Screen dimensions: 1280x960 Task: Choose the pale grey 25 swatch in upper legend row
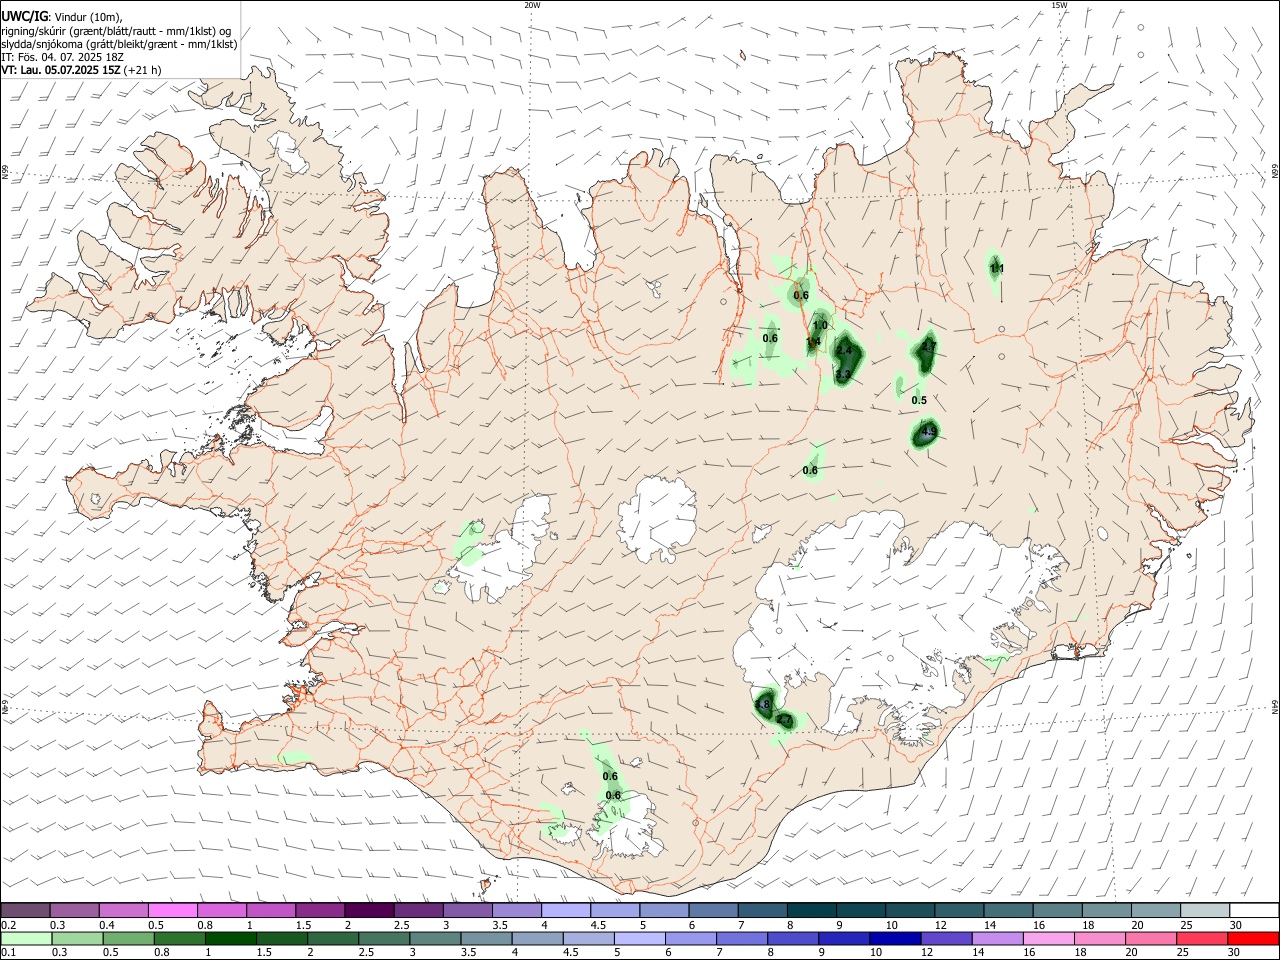click(1205, 910)
